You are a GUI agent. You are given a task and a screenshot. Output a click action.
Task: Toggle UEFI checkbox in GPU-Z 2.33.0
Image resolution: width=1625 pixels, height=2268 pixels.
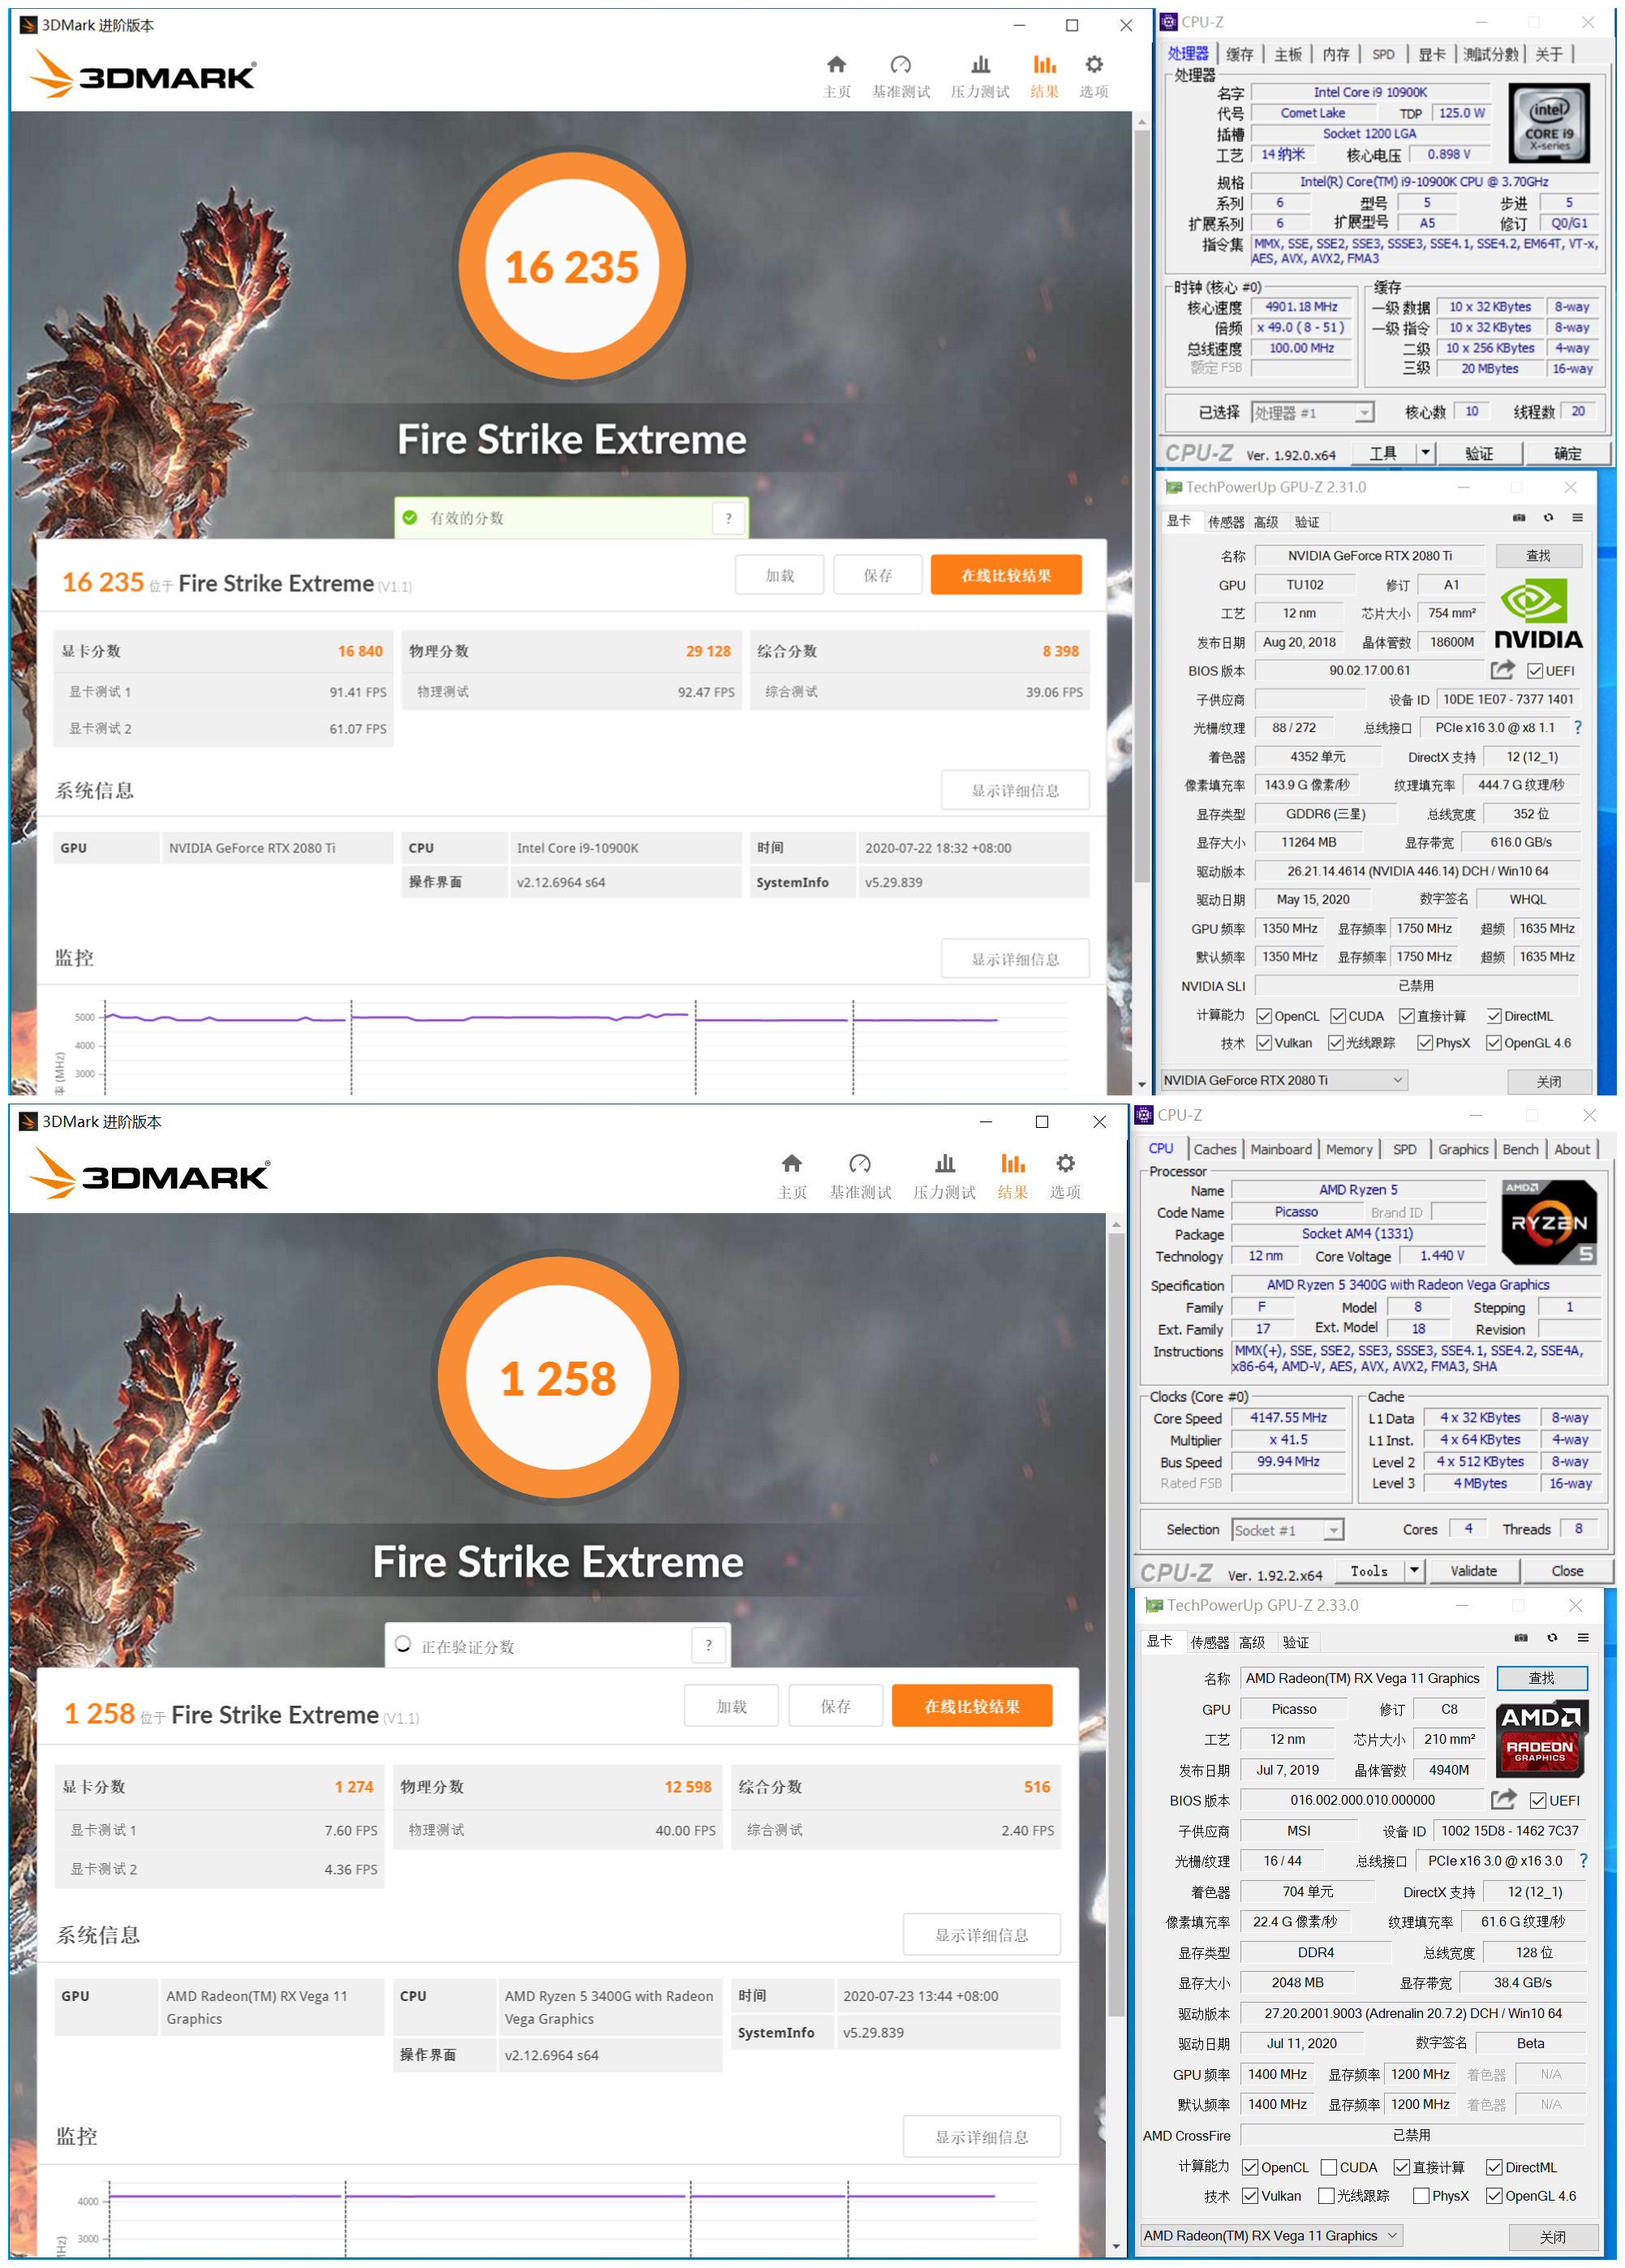pos(1538,1800)
